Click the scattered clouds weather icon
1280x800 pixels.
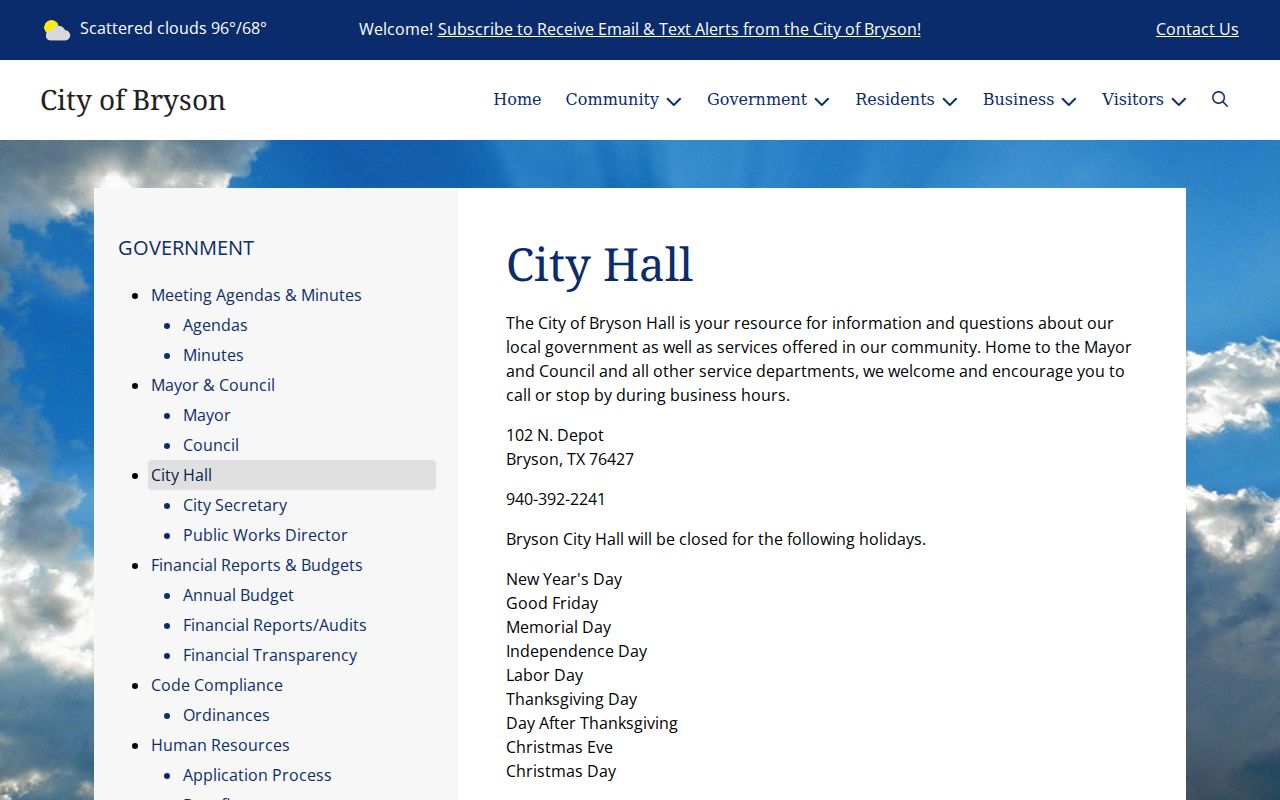pos(57,30)
